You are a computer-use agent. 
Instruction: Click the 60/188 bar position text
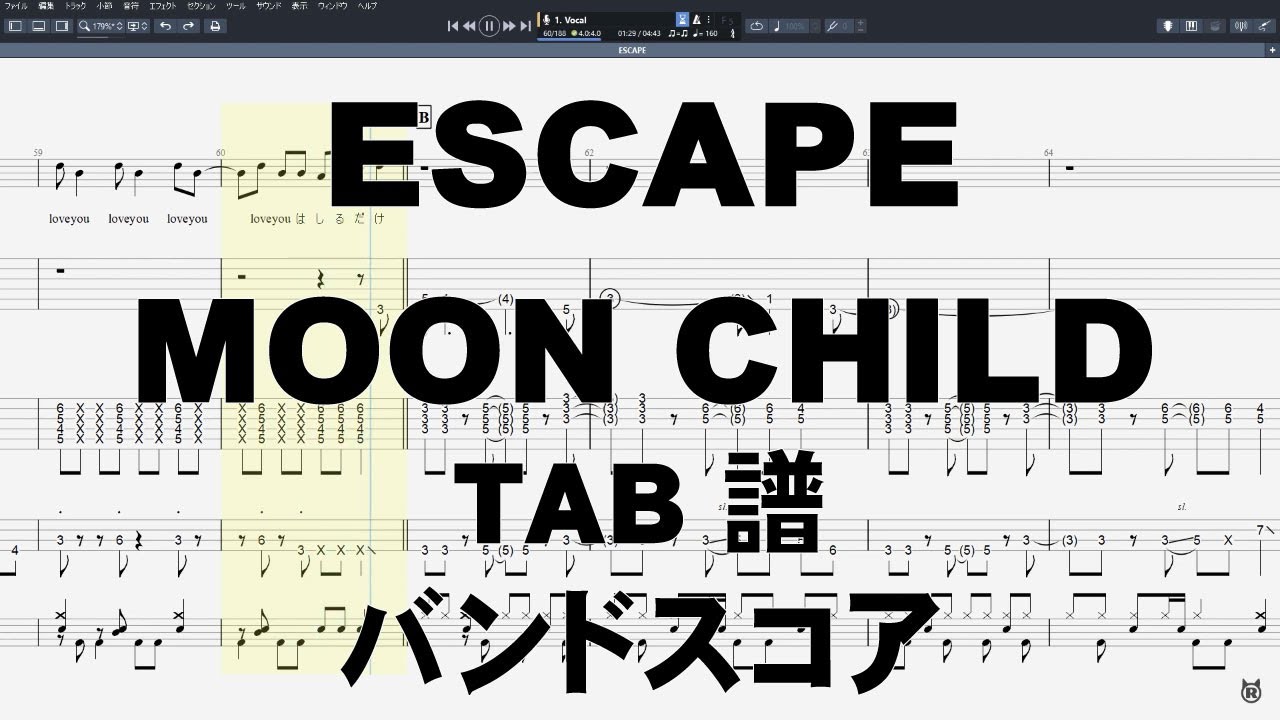pos(554,33)
